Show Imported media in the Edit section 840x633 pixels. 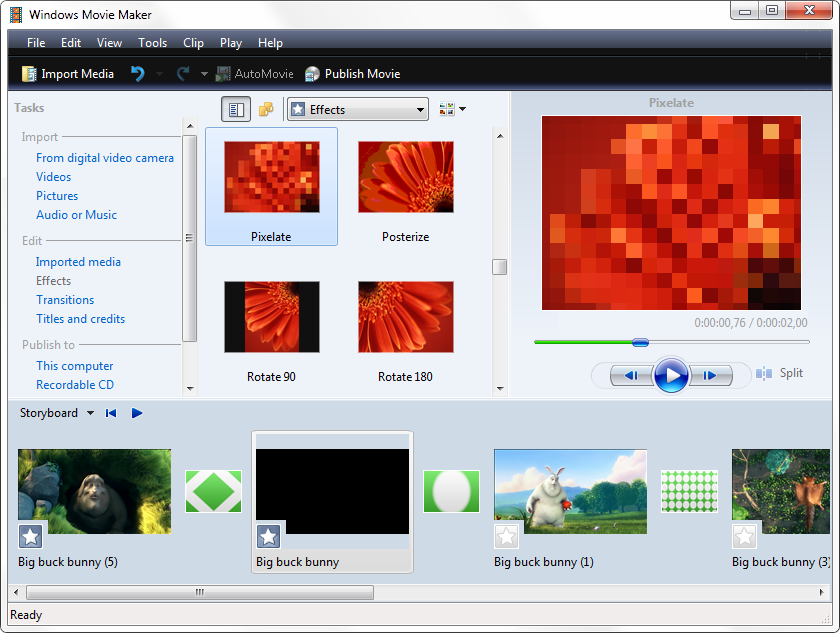pyautogui.click(x=78, y=262)
